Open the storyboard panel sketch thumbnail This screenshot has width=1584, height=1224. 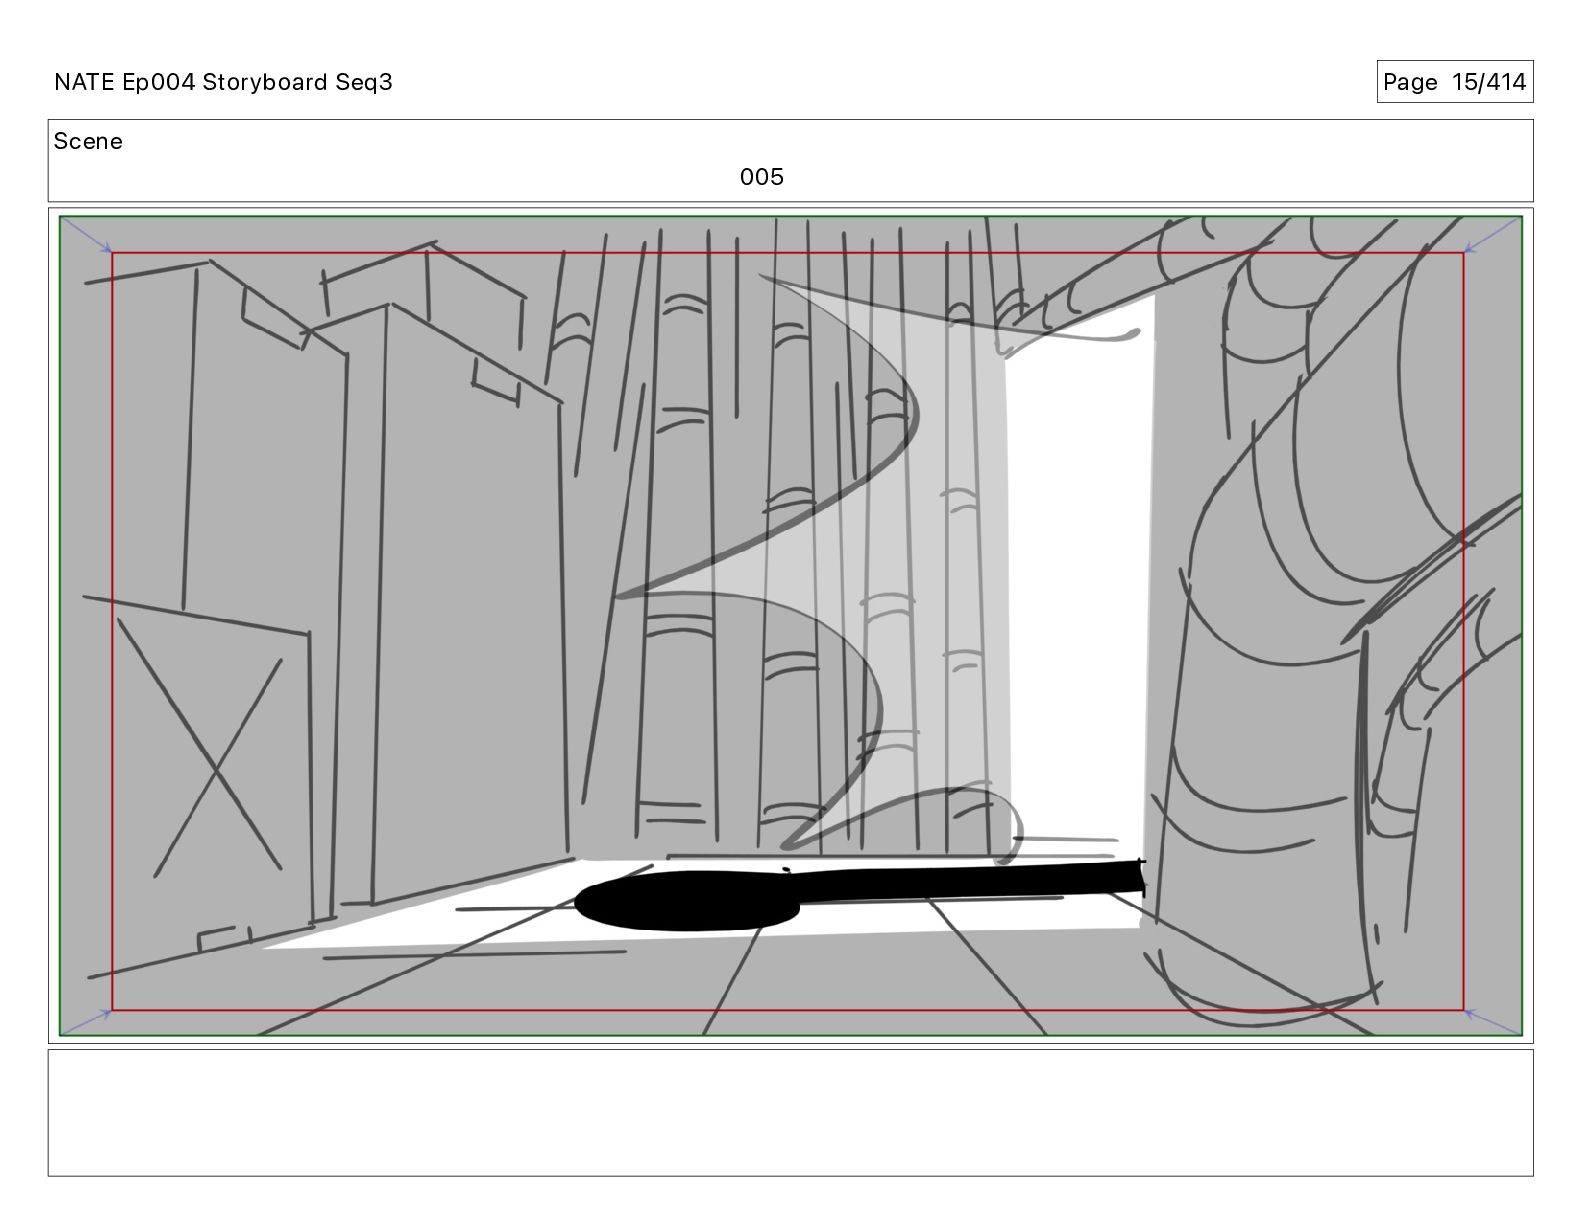click(x=791, y=626)
